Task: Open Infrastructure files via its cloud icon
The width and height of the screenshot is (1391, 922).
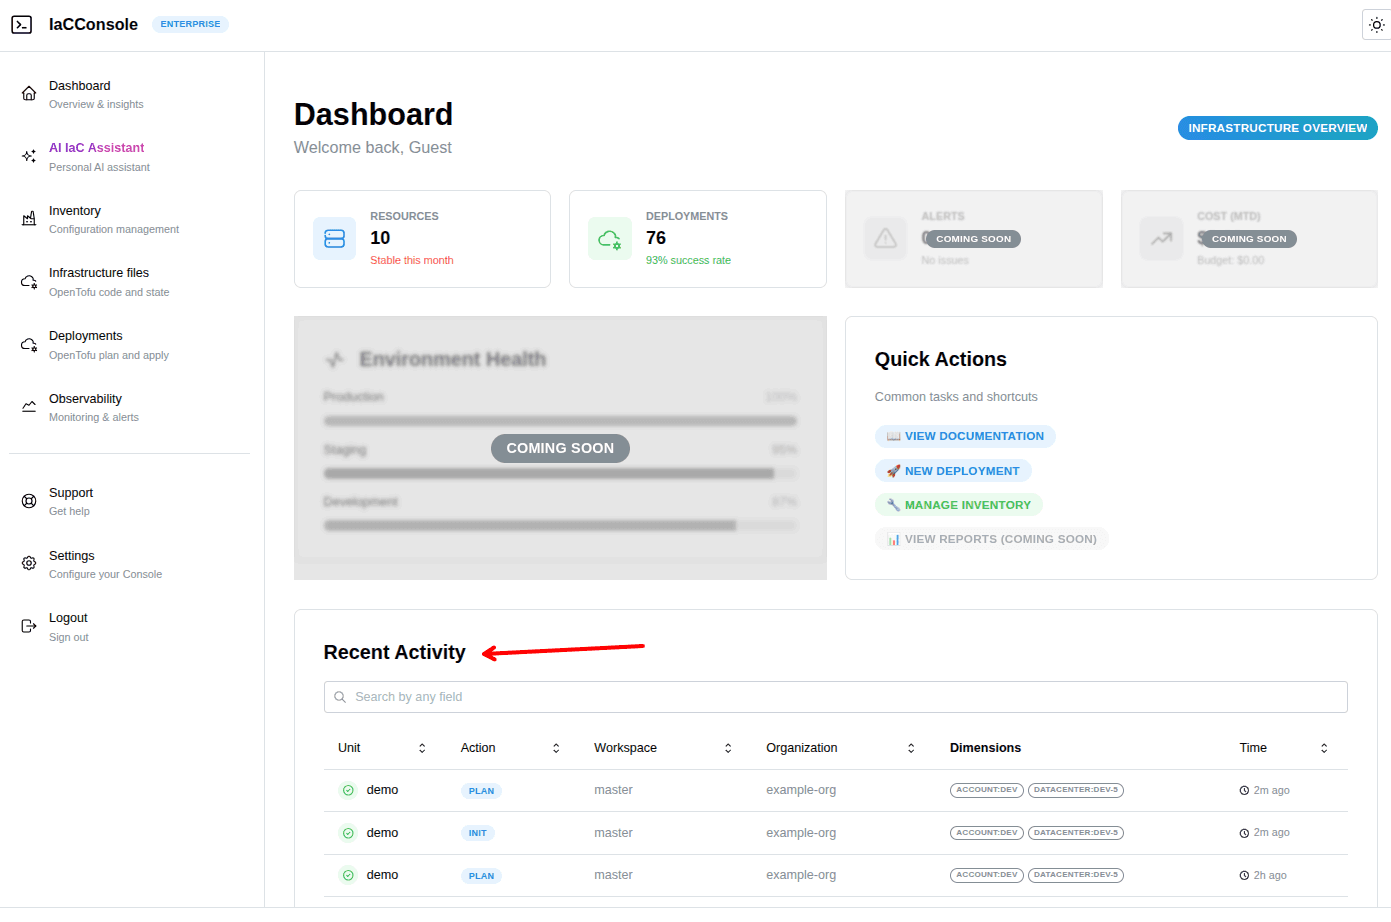Action: pos(29,280)
